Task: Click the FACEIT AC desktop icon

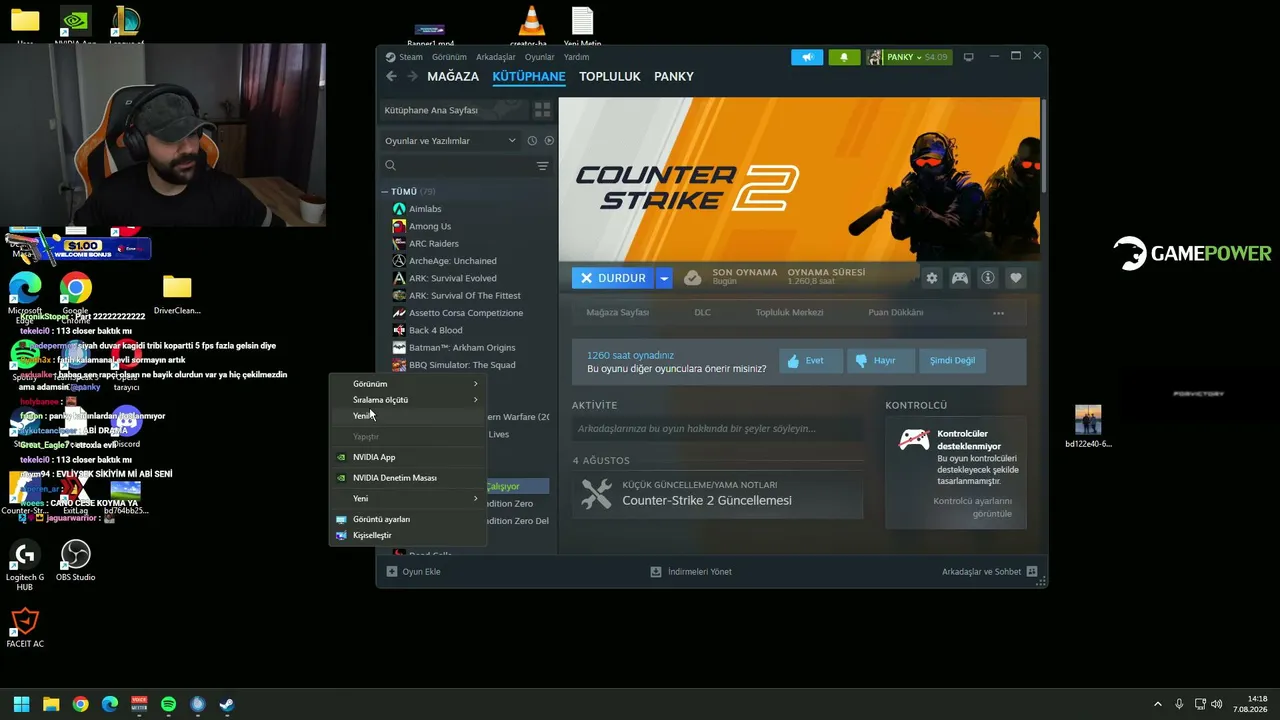Action: coord(25,629)
